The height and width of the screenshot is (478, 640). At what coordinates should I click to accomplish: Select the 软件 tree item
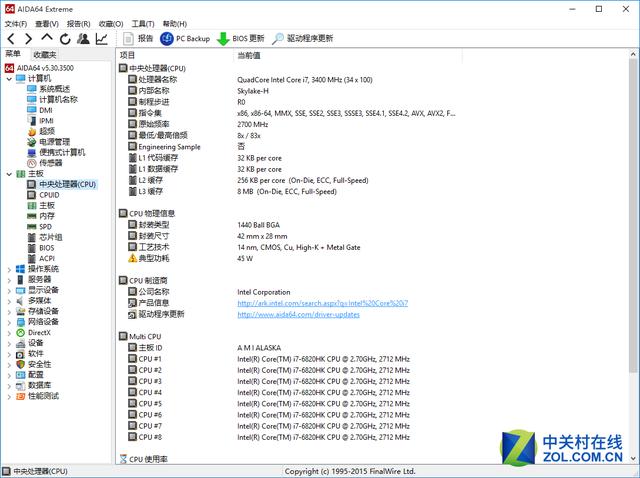coord(29,353)
